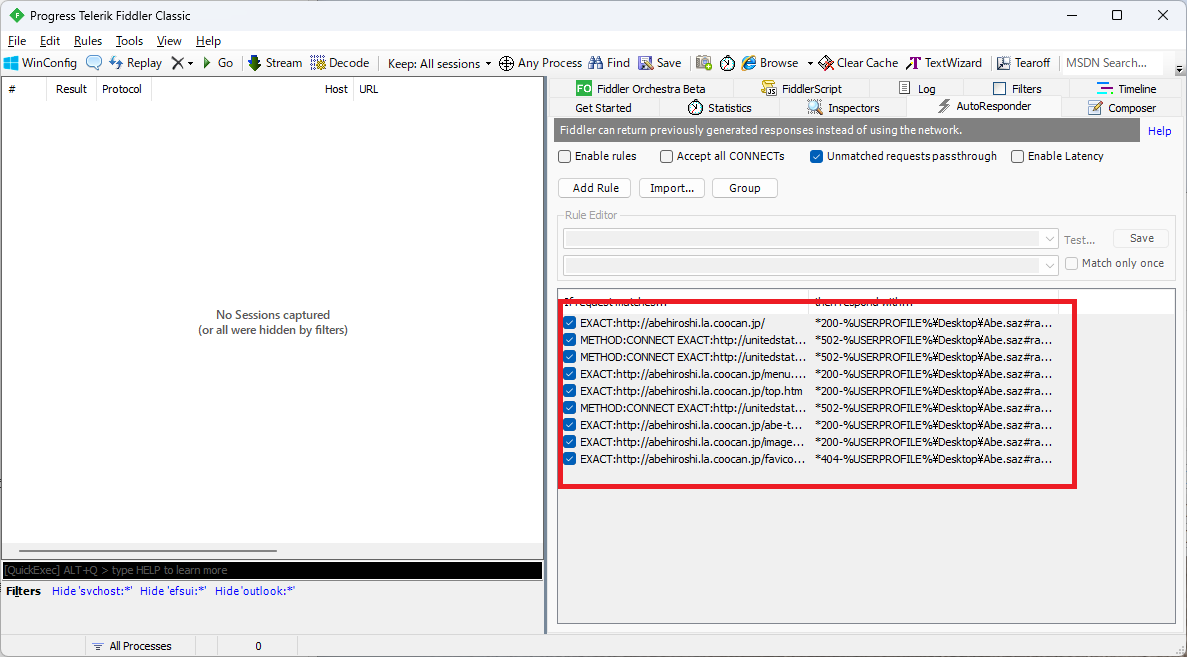Screen dimensions: 1187x657
Task: Expand the Browse dropdown arrow
Action: pyautogui.click(x=810, y=64)
